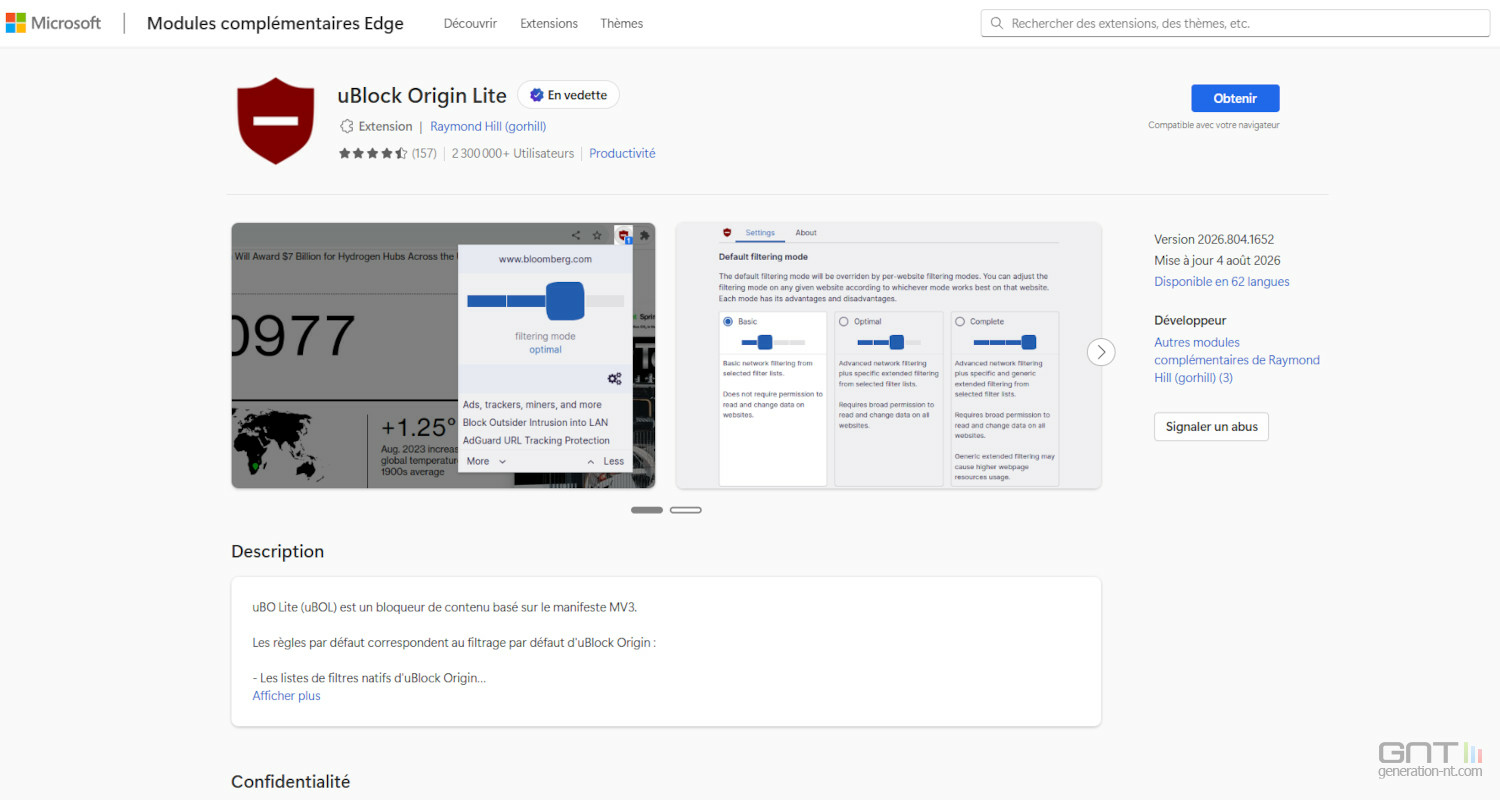The height and width of the screenshot is (800, 1500).
Task: Click 'Compatible avec votre navigateur' text
Action: [x=1214, y=125]
